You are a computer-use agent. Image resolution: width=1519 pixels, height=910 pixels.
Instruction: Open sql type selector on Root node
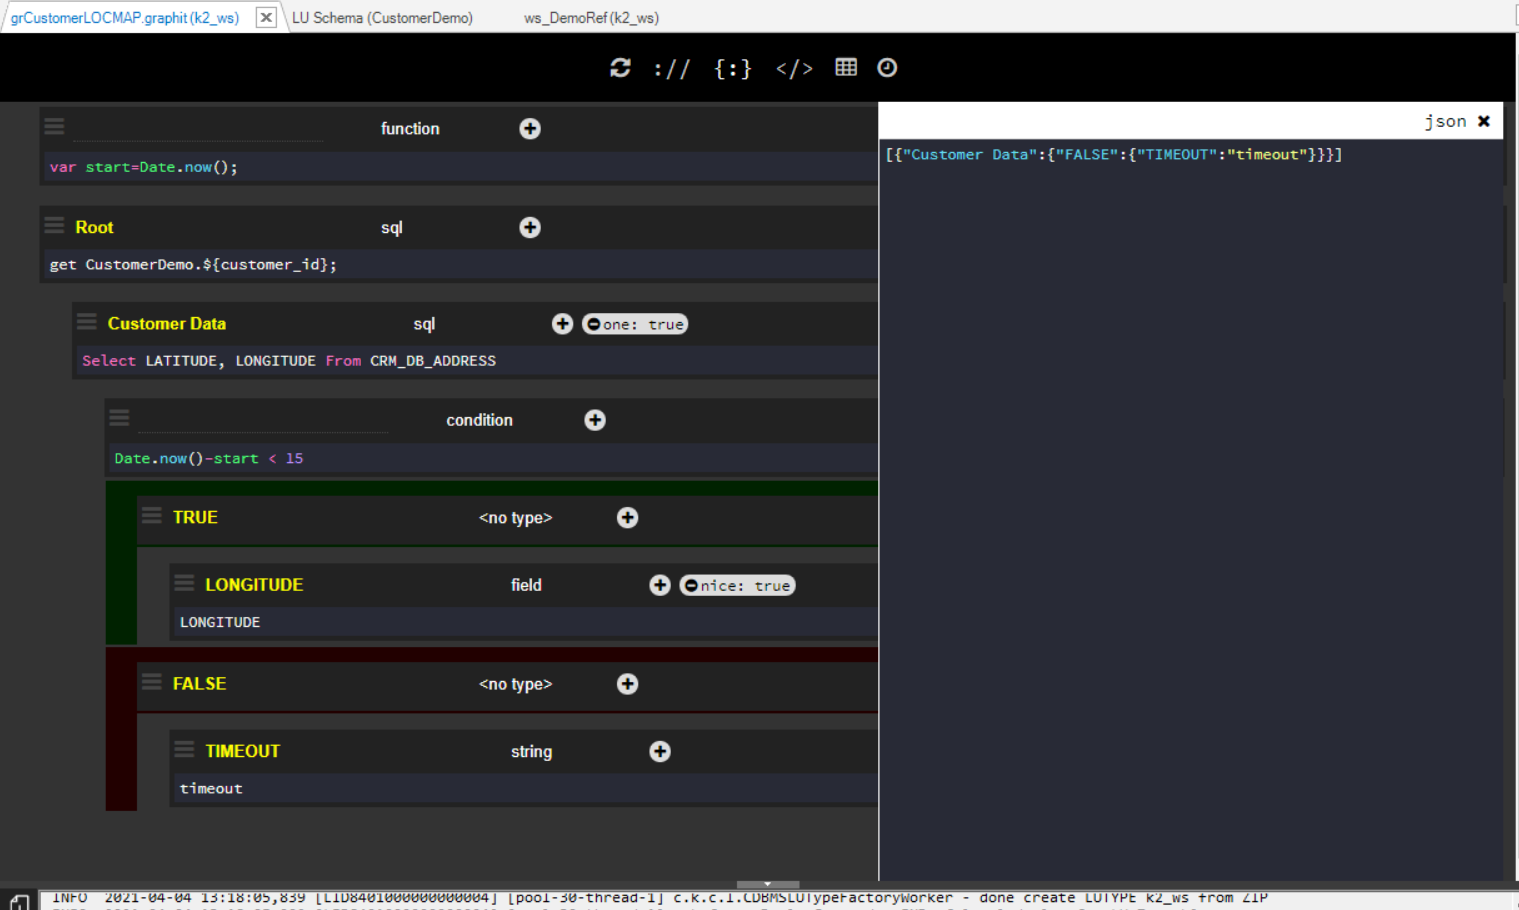392,228
